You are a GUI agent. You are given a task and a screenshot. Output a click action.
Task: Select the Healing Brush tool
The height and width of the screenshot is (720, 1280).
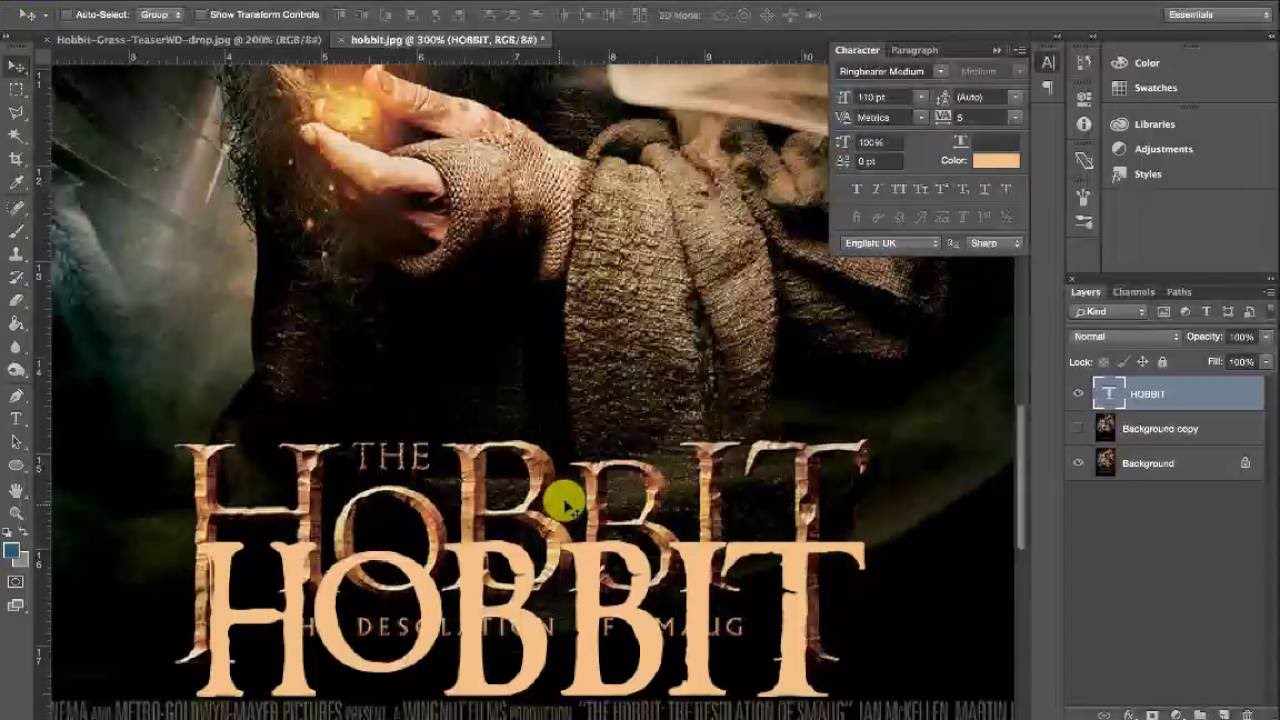16,208
